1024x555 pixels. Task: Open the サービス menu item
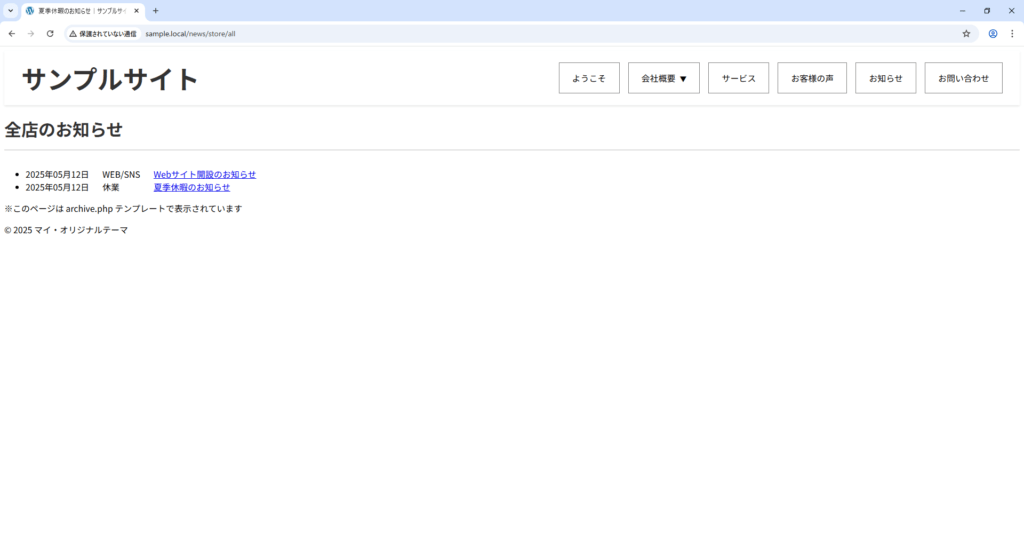(x=739, y=78)
